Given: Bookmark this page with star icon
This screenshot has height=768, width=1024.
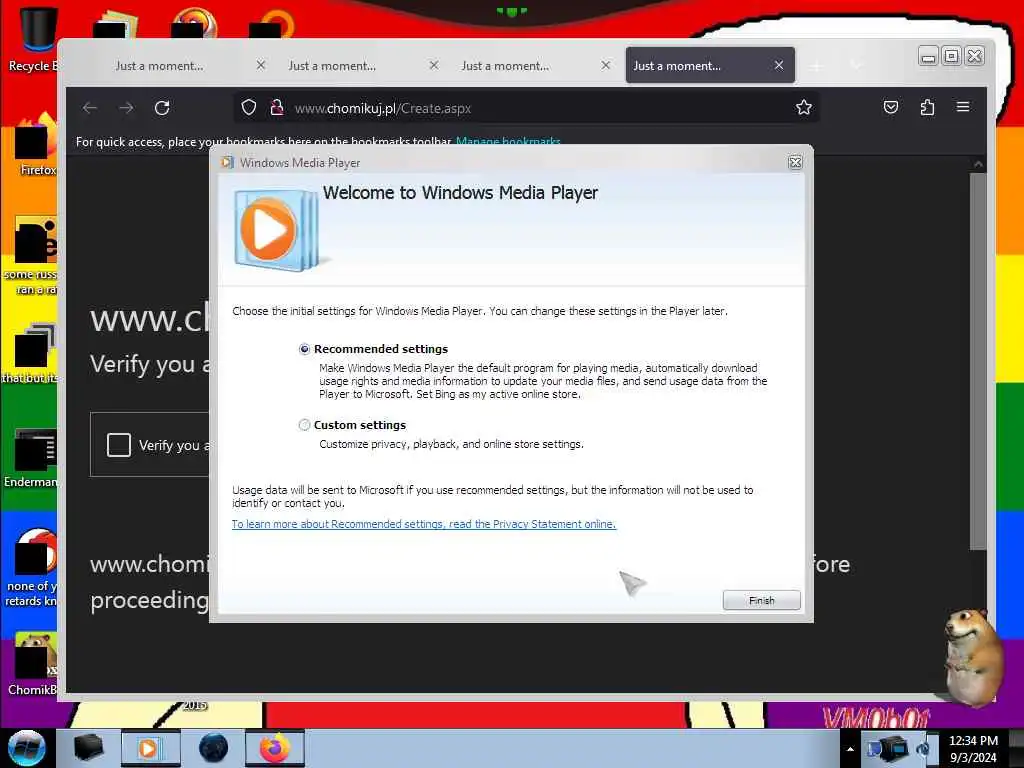Looking at the screenshot, I should point(804,108).
